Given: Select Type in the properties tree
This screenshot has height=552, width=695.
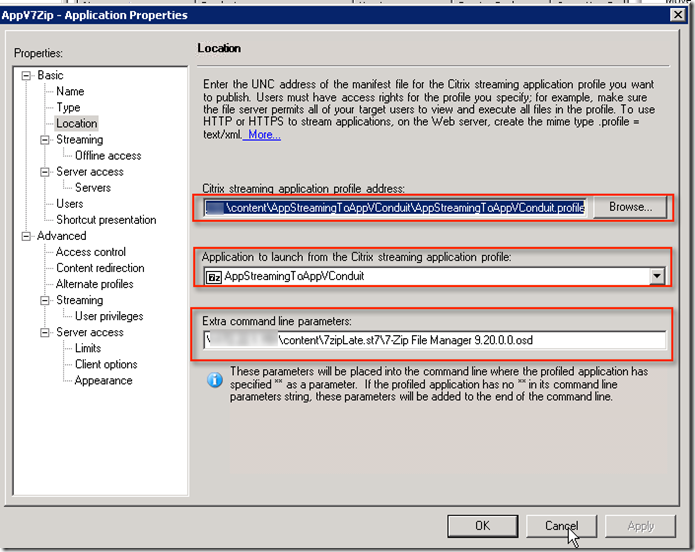Looking at the screenshot, I should click(68, 107).
